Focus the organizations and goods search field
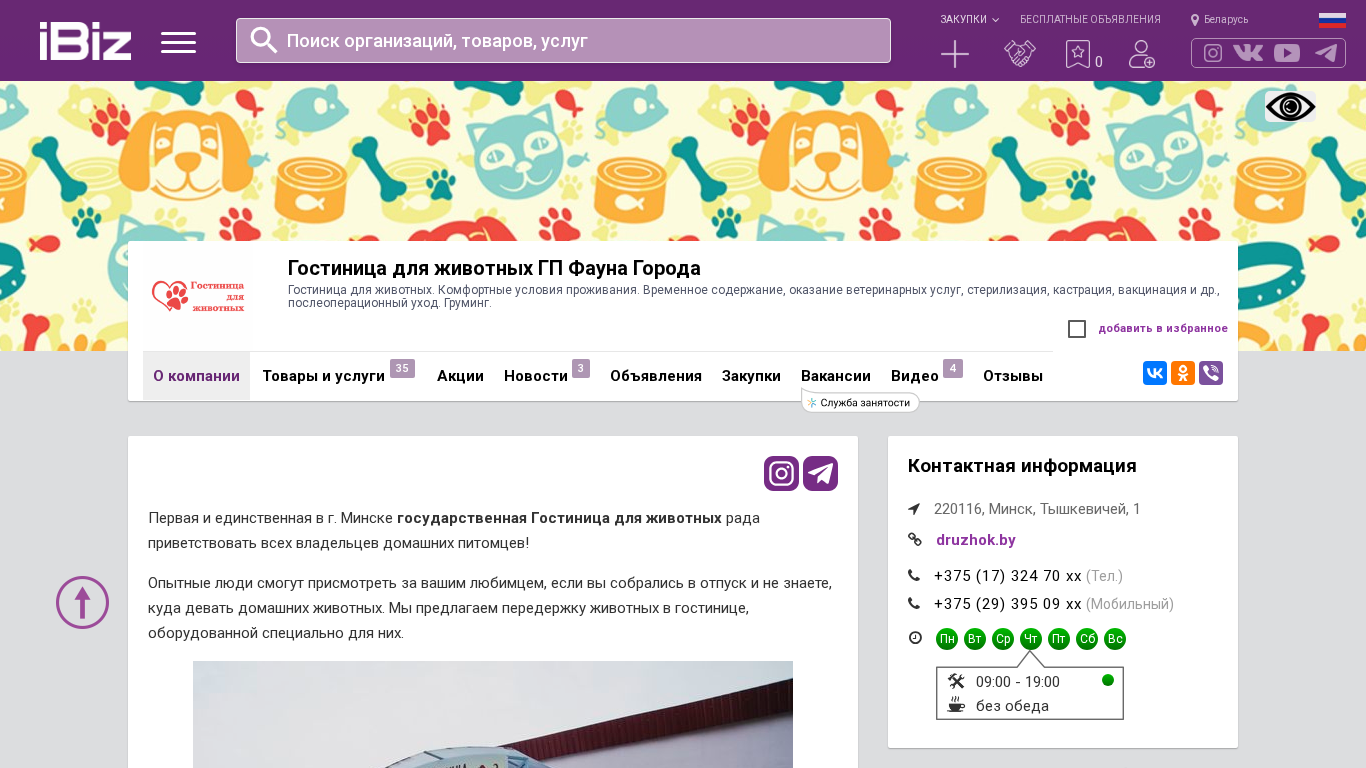 click(x=563, y=40)
